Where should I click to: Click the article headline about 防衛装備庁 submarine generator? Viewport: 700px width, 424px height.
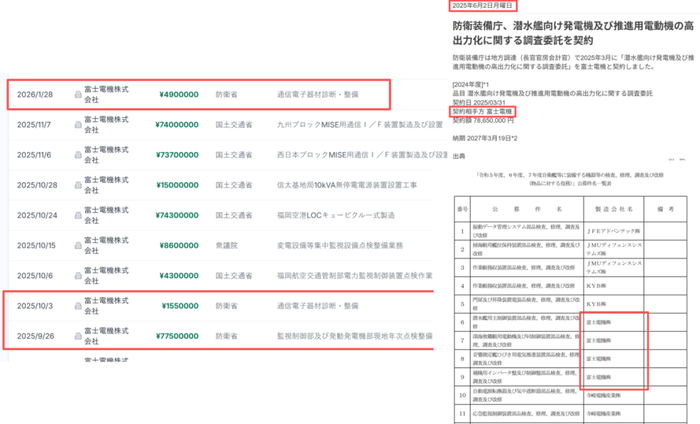tap(573, 33)
